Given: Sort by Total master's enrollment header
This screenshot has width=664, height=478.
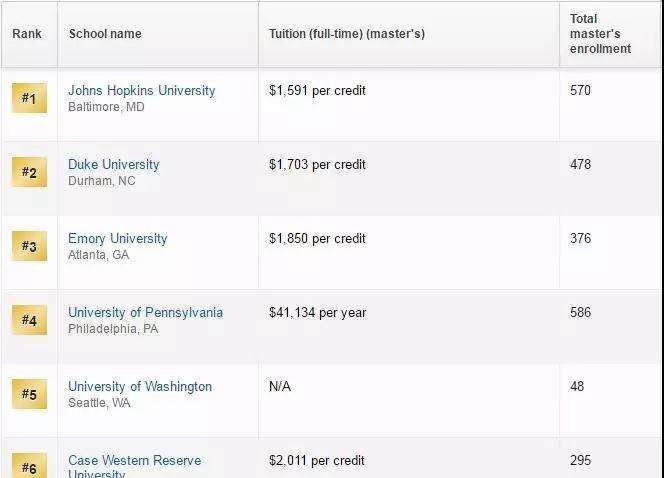Looking at the screenshot, I should coord(600,34).
